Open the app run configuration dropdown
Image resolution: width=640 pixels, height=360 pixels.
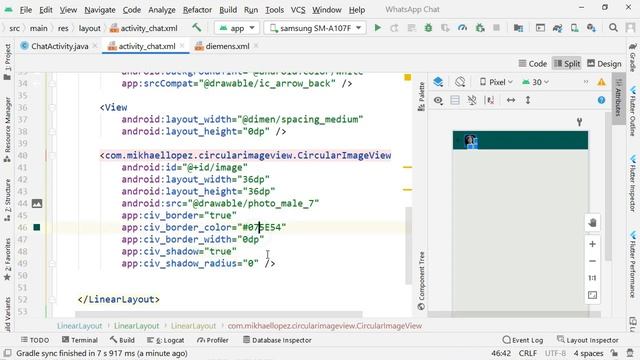pyautogui.click(x=237, y=28)
